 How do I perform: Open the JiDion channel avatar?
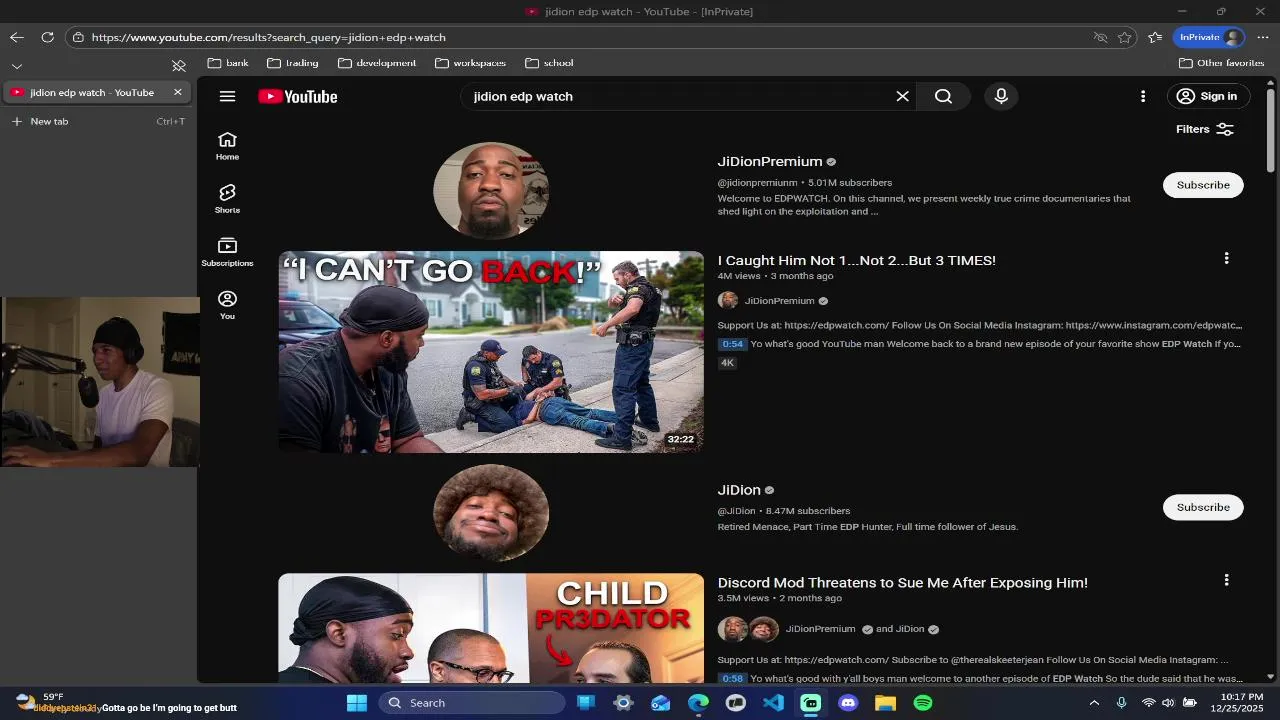click(x=491, y=512)
